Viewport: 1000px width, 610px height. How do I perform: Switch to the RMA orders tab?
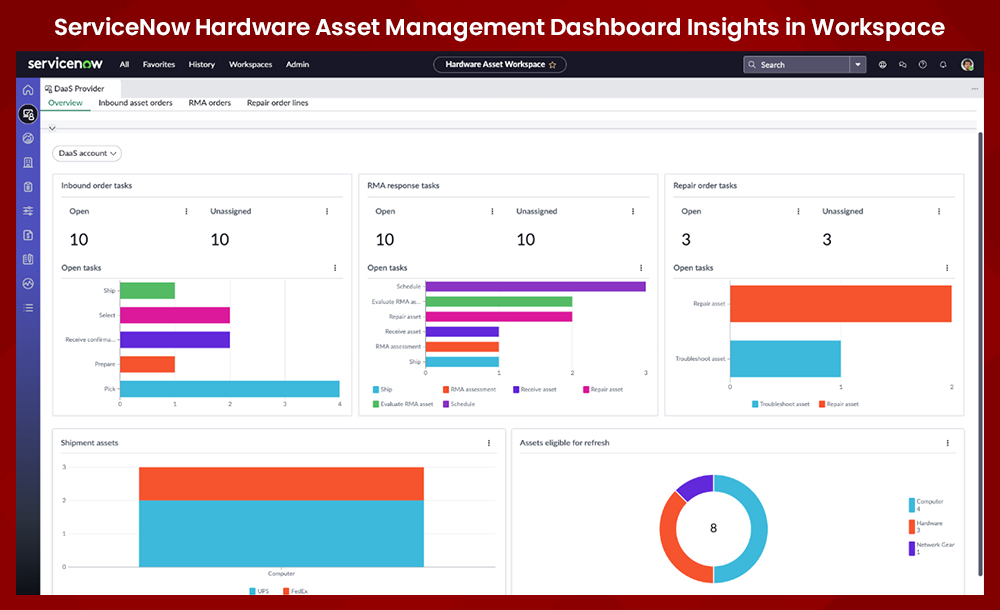(x=209, y=102)
